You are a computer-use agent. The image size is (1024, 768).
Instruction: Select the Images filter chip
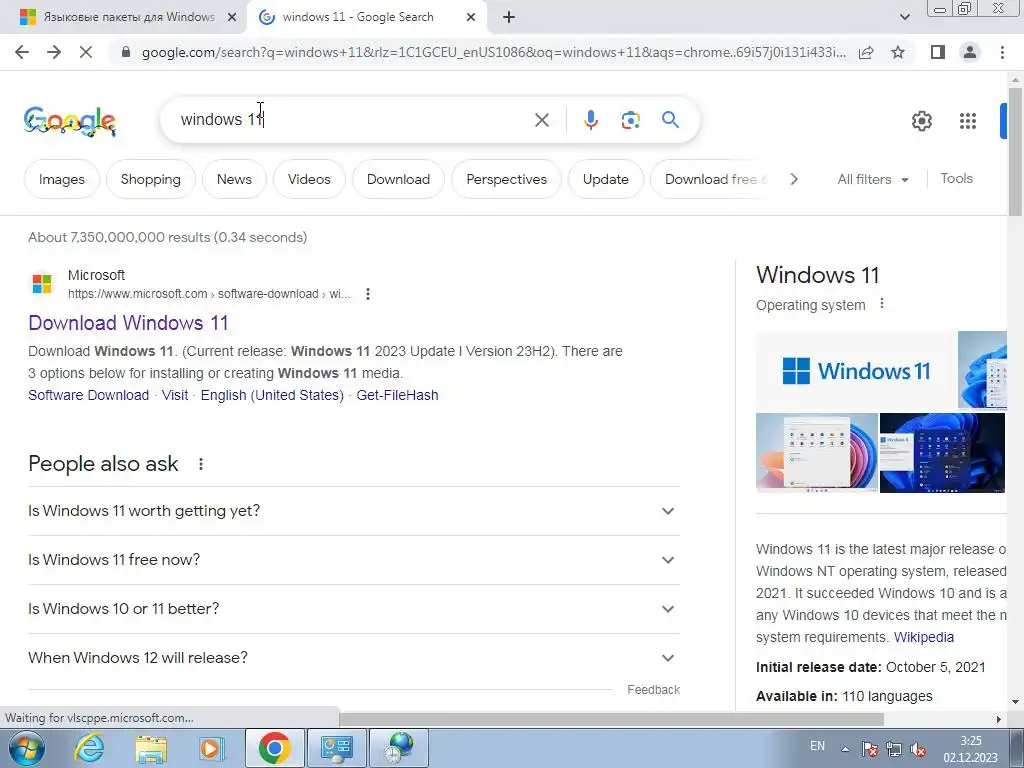[x=61, y=179]
